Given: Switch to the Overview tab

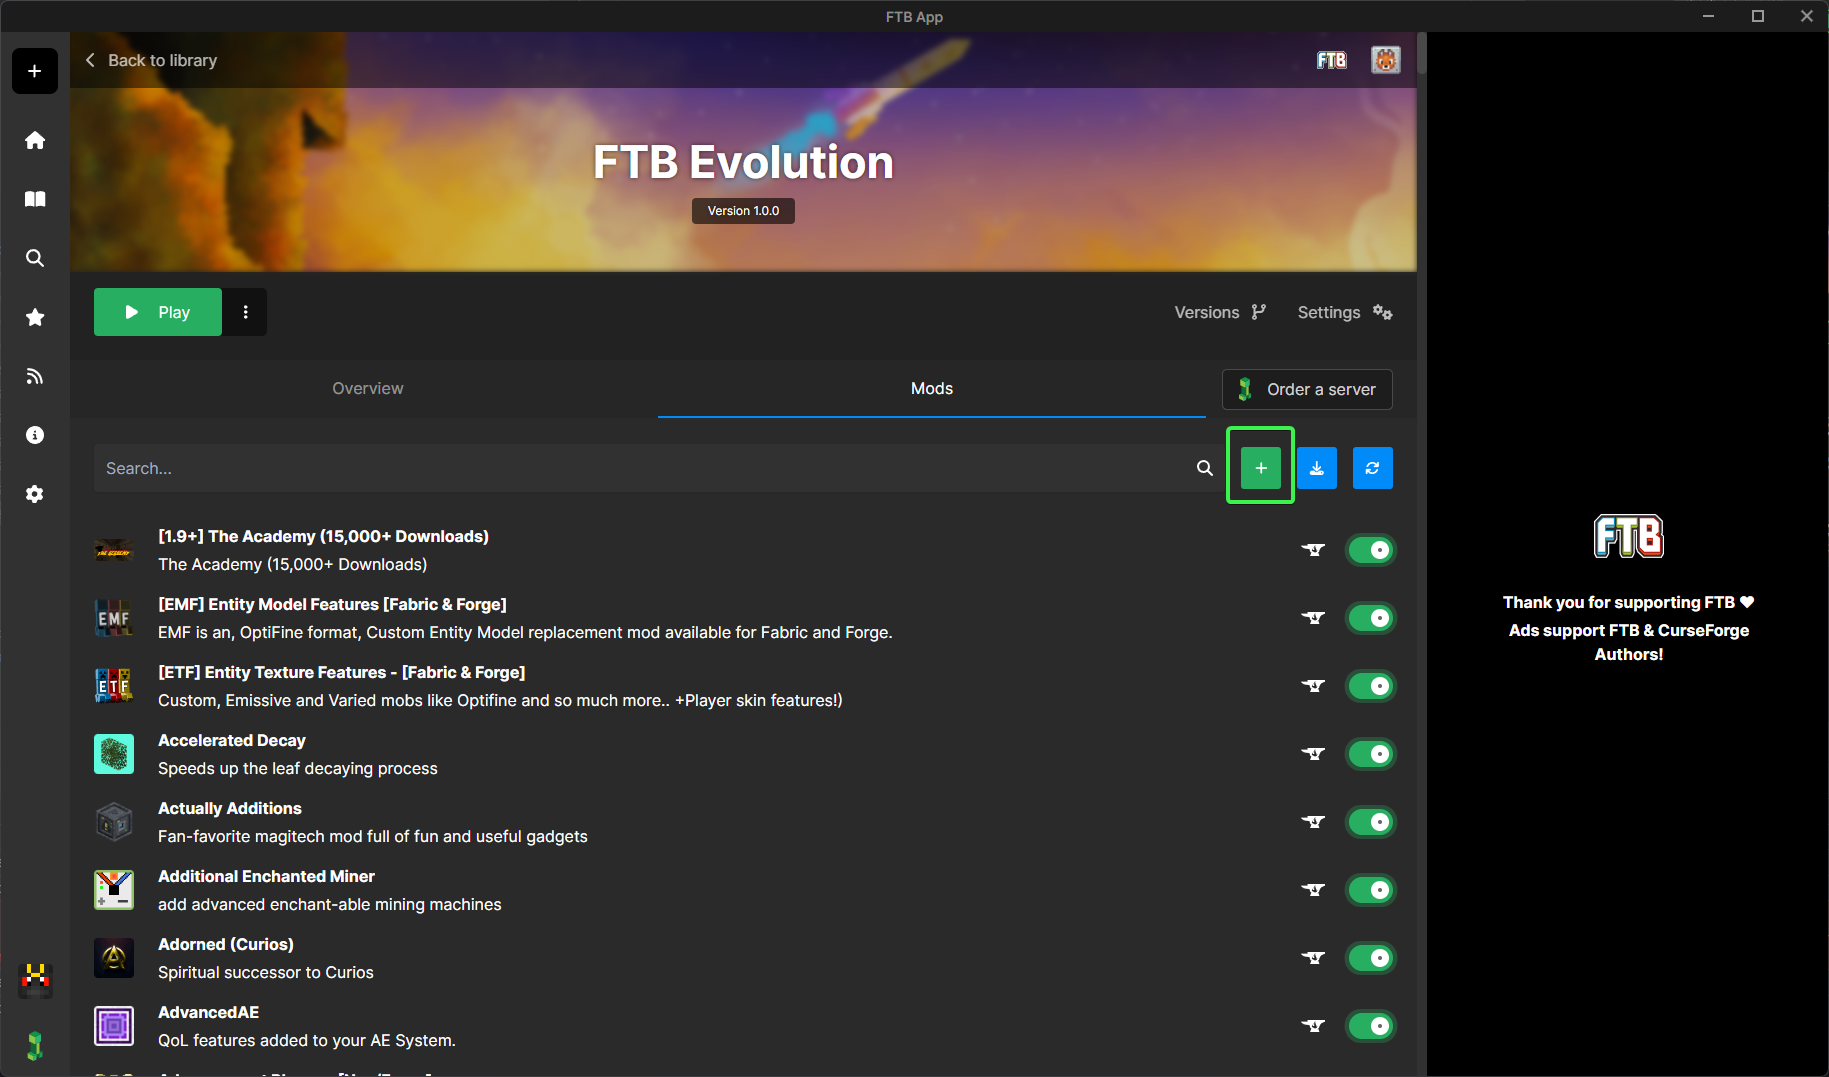Looking at the screenshot, I should [368, 388].
